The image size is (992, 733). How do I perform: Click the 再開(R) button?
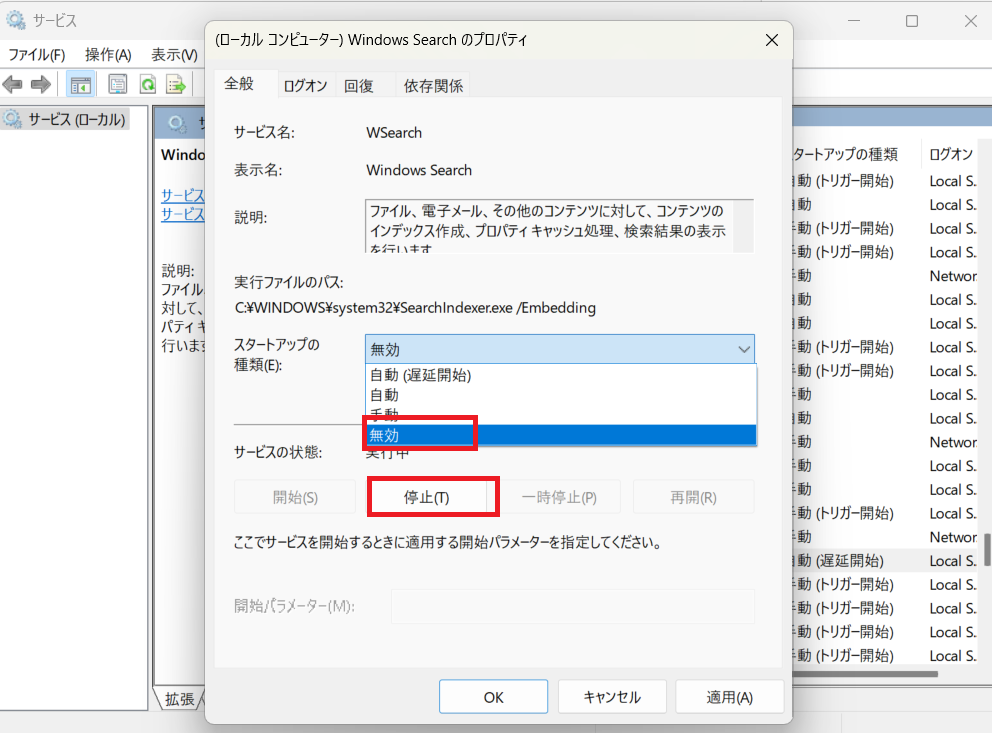coord(693,497)
